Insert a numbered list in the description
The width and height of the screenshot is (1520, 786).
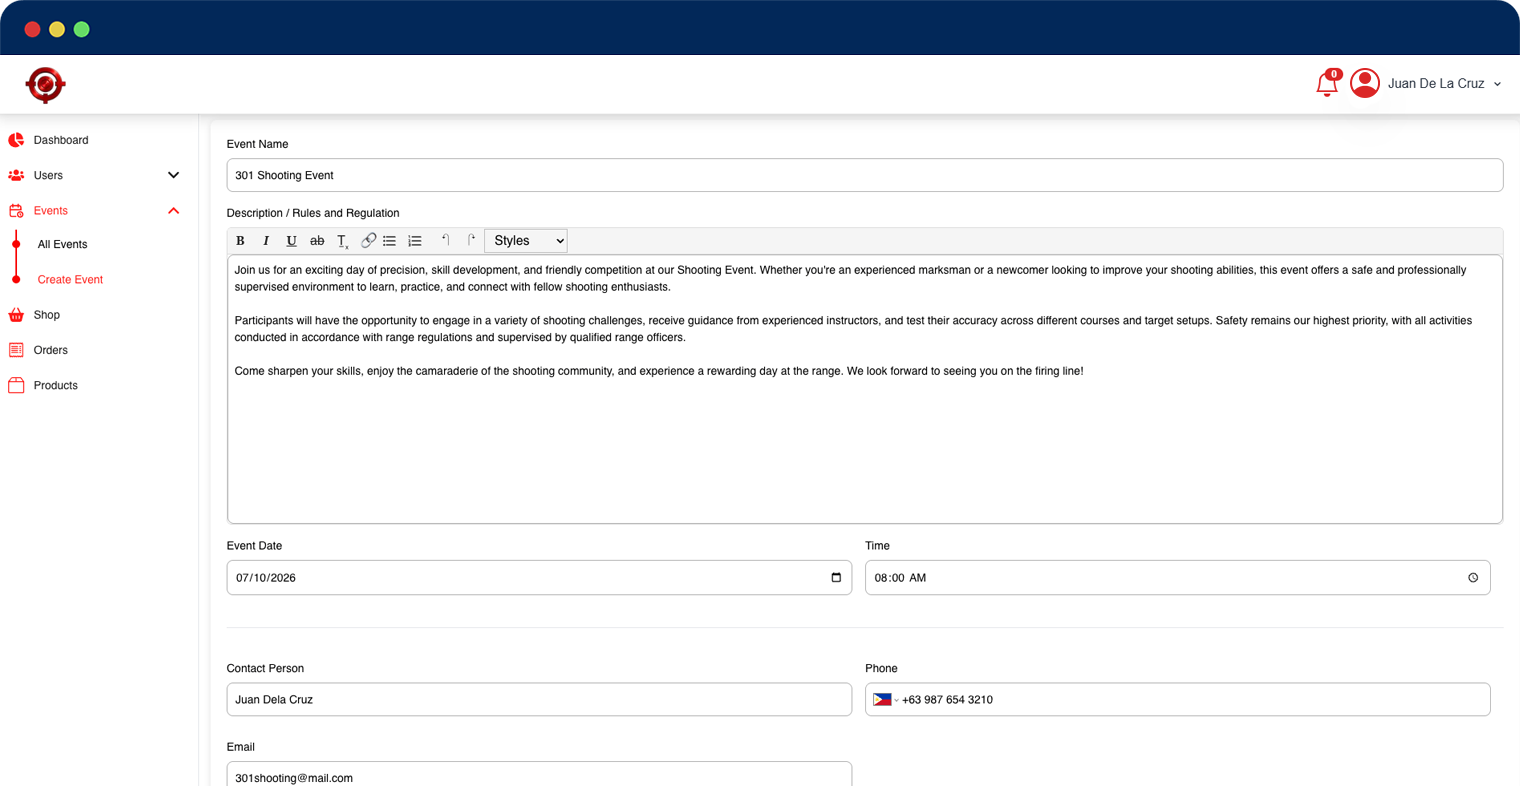(415, 241)
